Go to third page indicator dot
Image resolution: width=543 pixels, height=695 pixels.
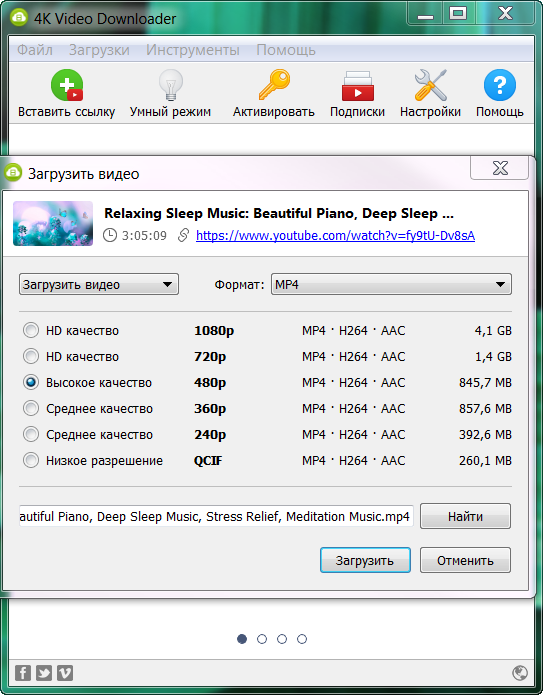coord(282,639)
